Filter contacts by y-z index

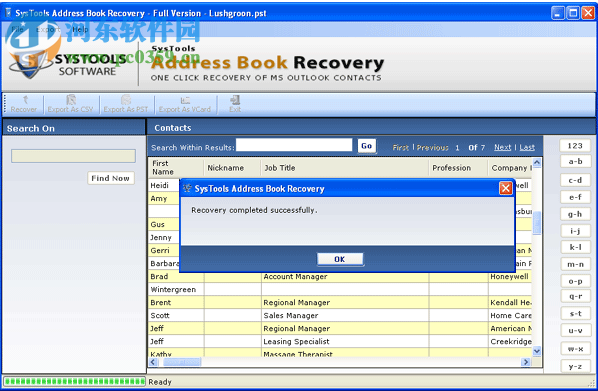tap(575, 367)
